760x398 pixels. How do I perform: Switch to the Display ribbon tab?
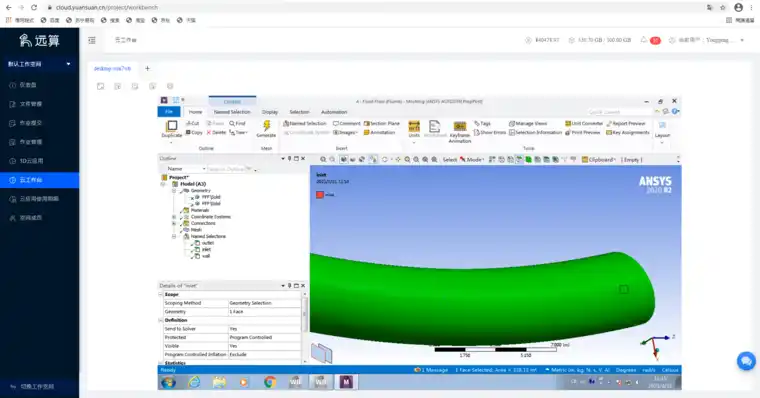270,112
